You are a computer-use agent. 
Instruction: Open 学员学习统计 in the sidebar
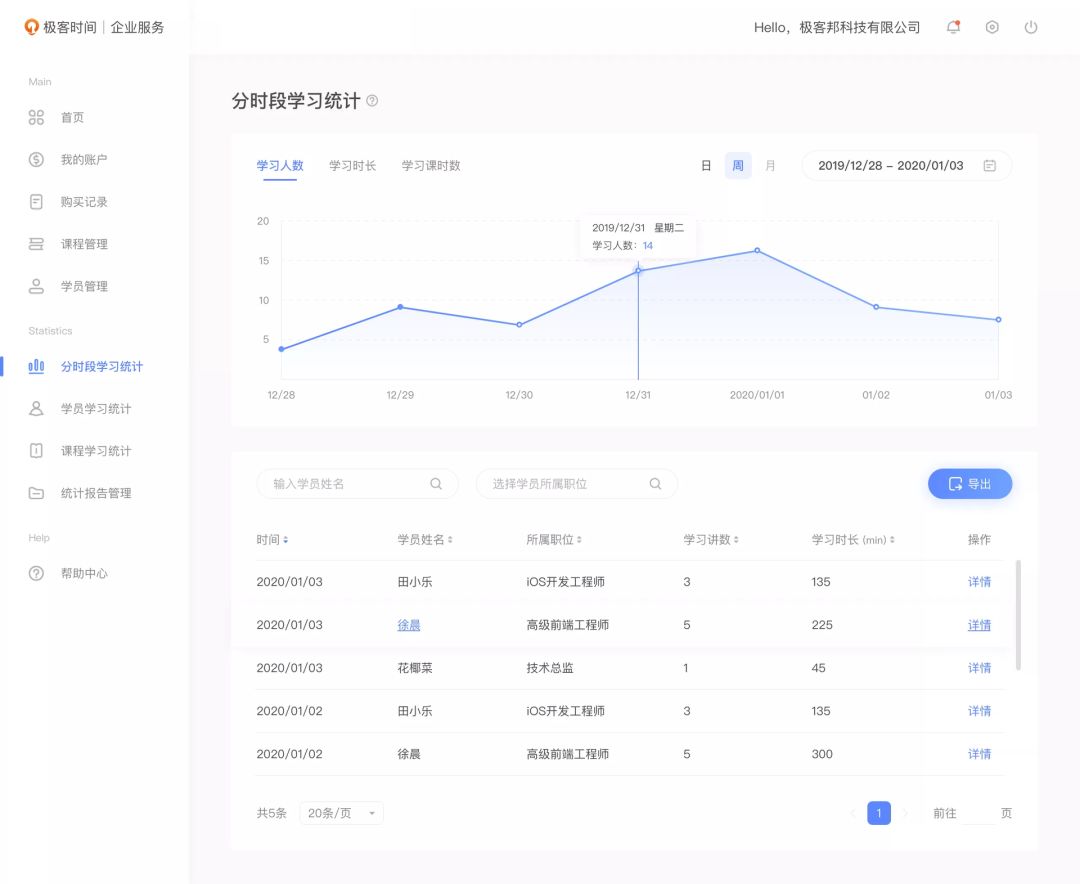pos(96,409)
